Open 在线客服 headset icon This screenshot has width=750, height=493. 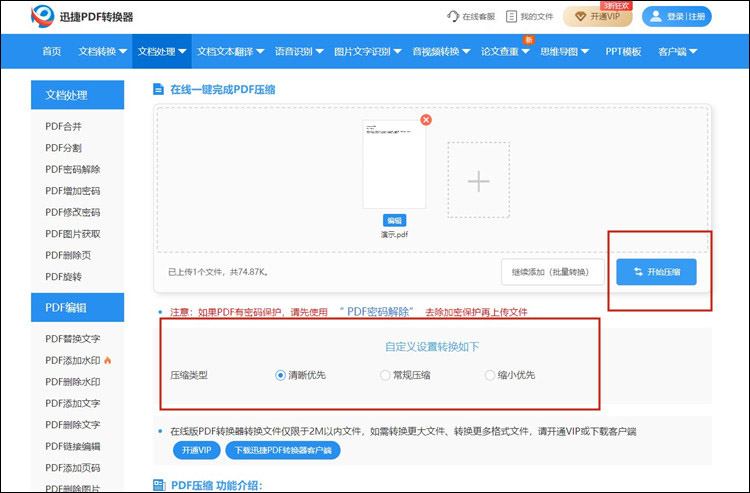pyautogui.click(x=452, y=16)
